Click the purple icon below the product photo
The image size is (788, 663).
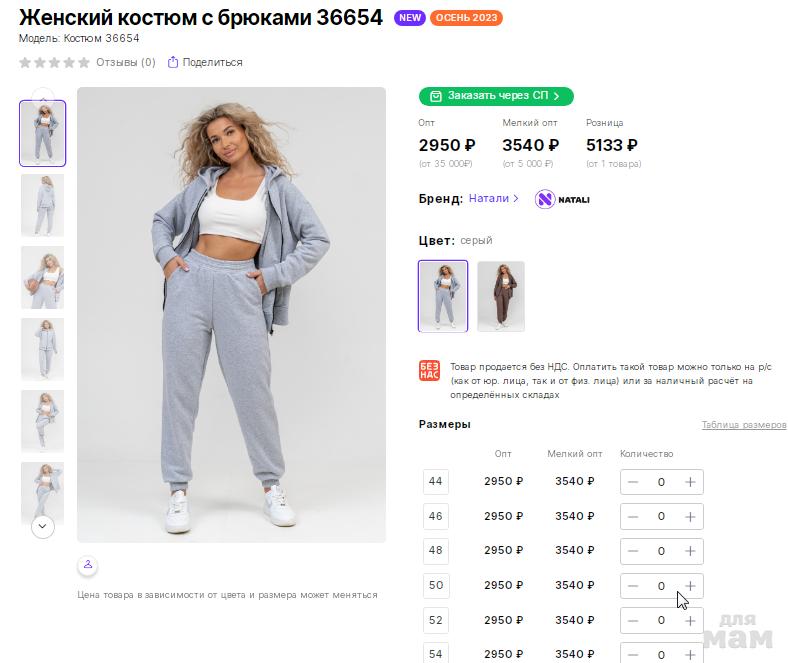[88, 566]
